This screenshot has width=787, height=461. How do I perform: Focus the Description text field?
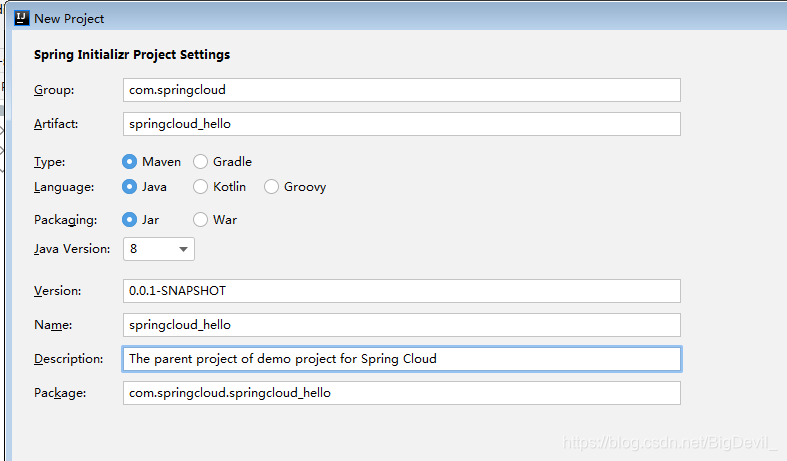tap(402, 359)
